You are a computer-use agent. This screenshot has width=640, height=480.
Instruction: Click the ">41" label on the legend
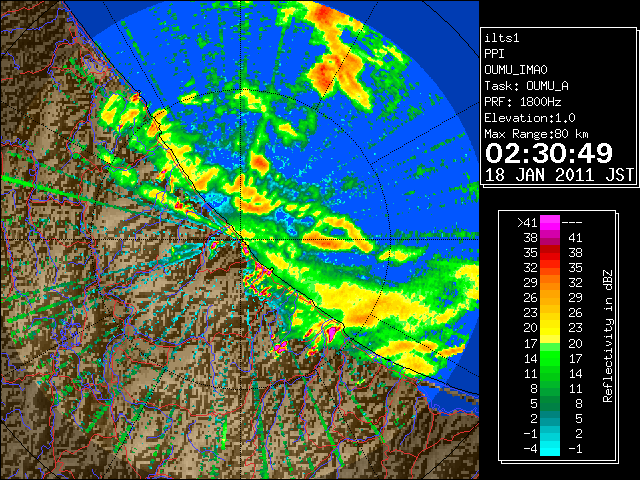click(527, 223)
